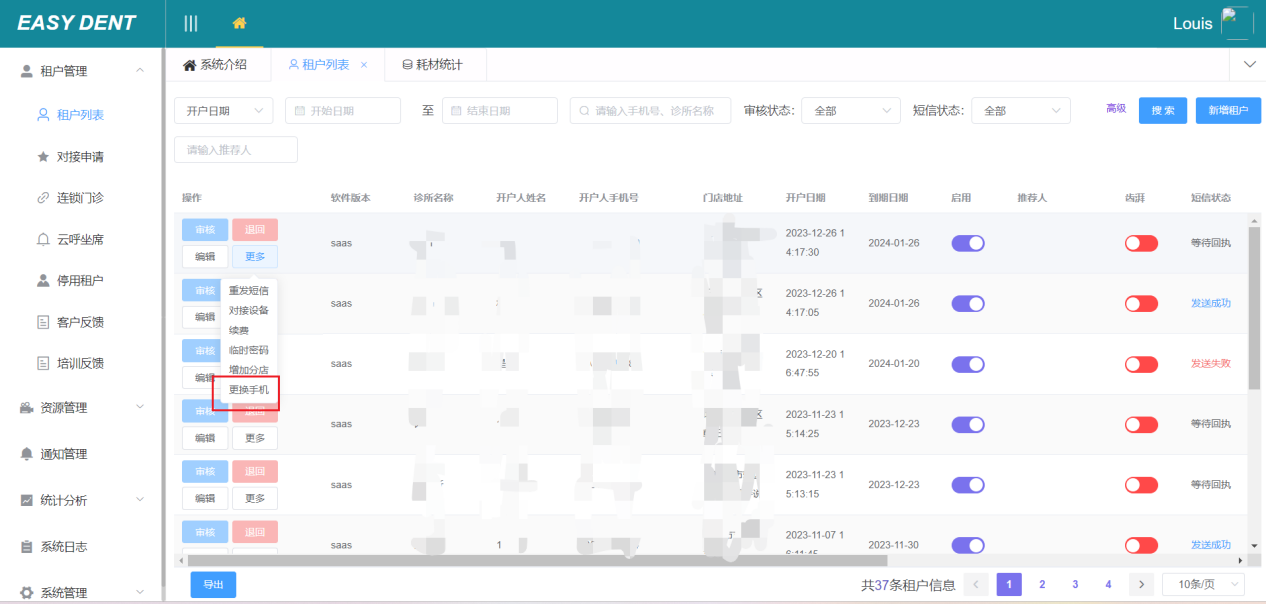Click the 导出 button

213,585
